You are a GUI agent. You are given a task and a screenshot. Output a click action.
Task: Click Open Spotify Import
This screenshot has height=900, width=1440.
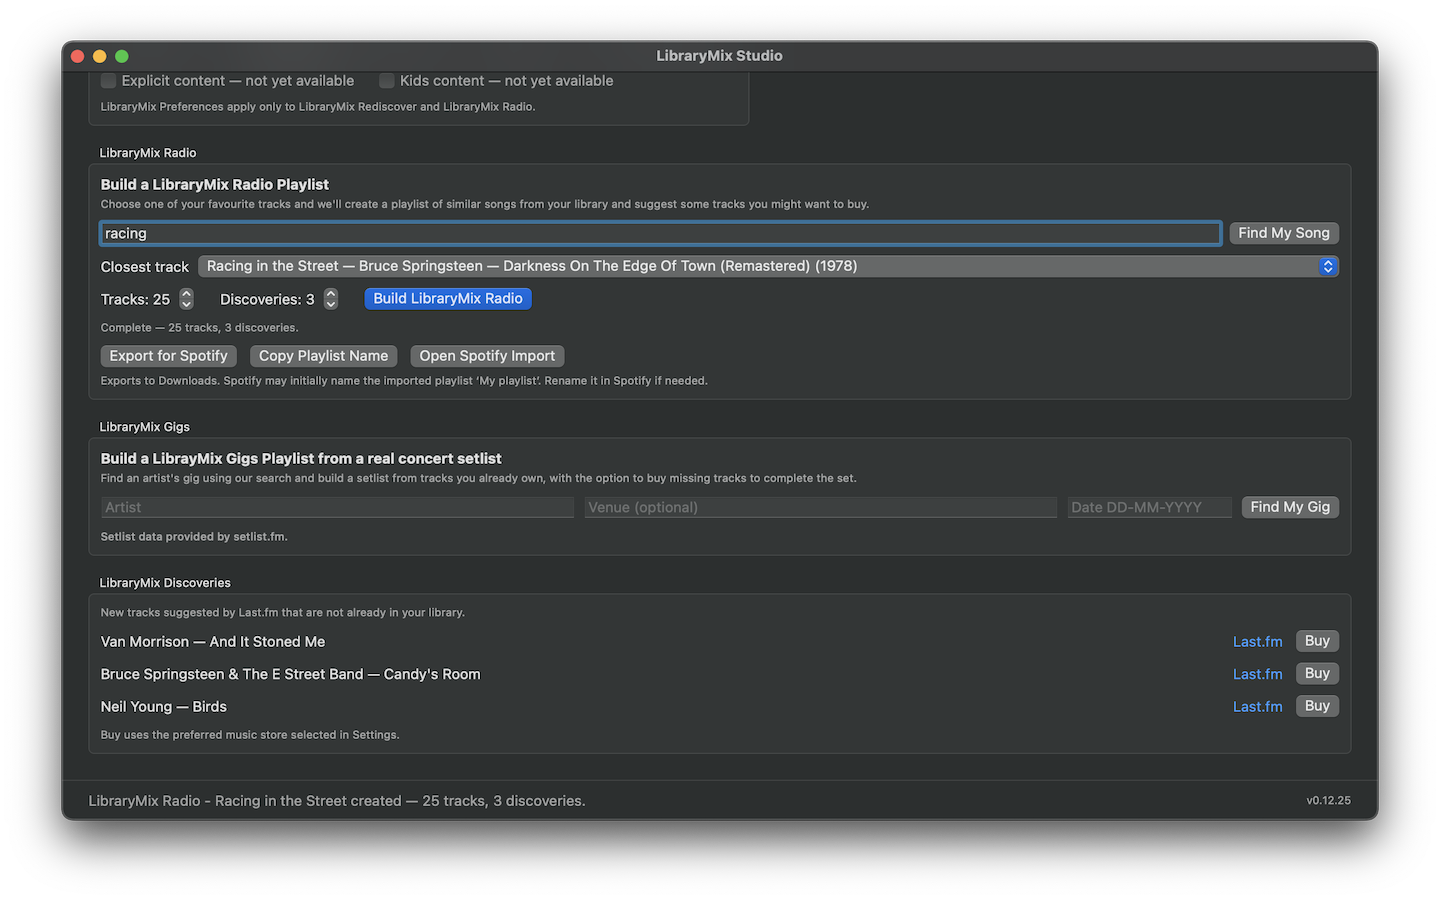point(487,356)
